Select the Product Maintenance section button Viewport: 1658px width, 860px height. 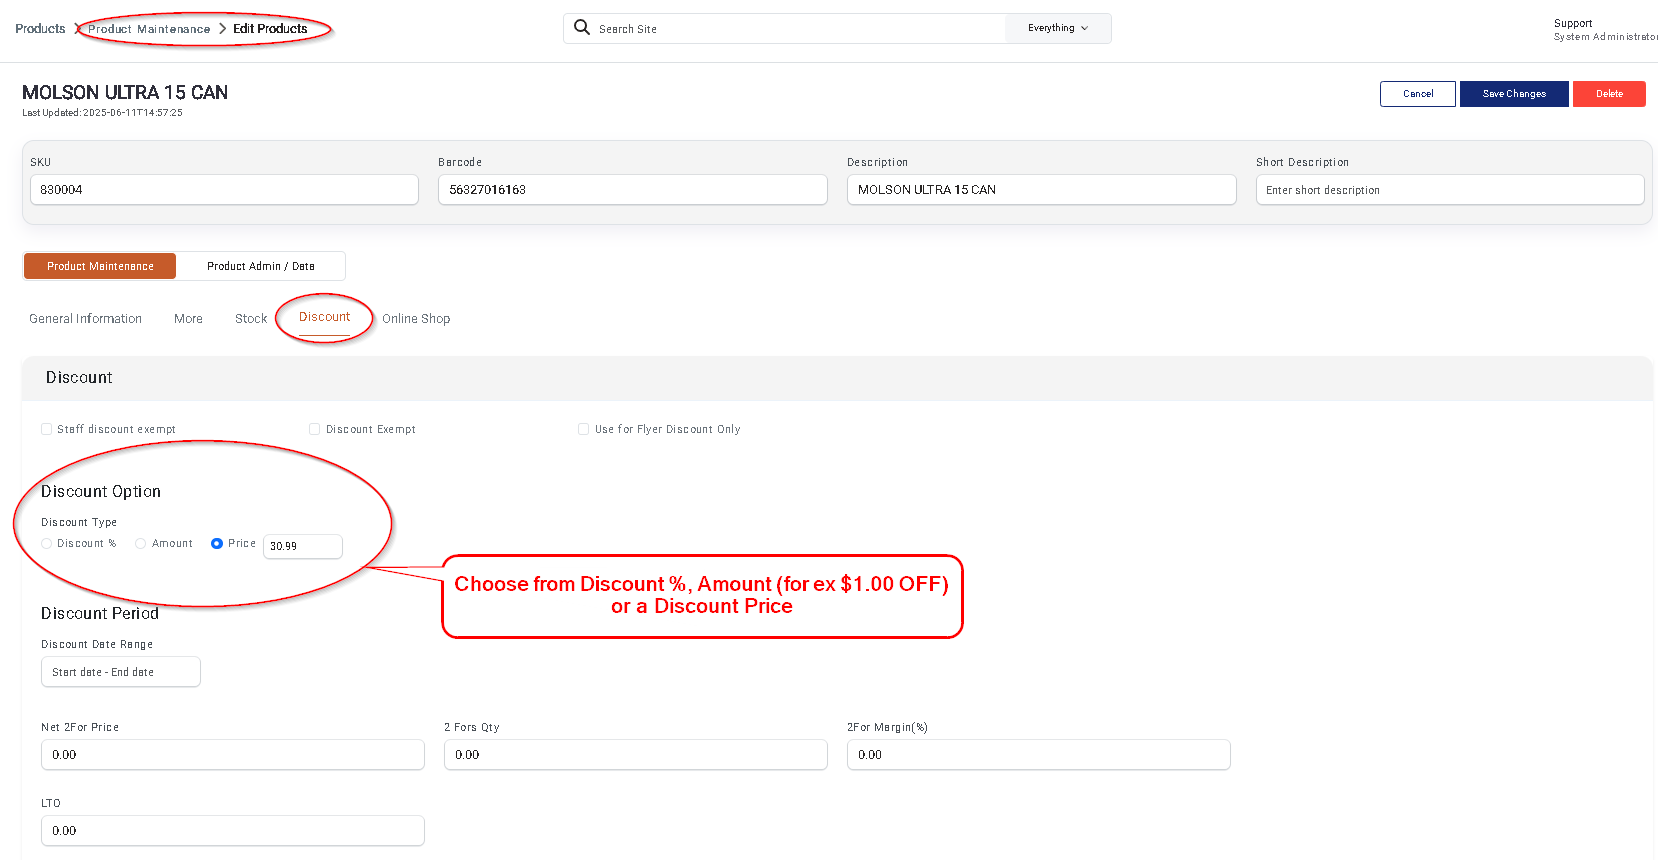point(100,266)
